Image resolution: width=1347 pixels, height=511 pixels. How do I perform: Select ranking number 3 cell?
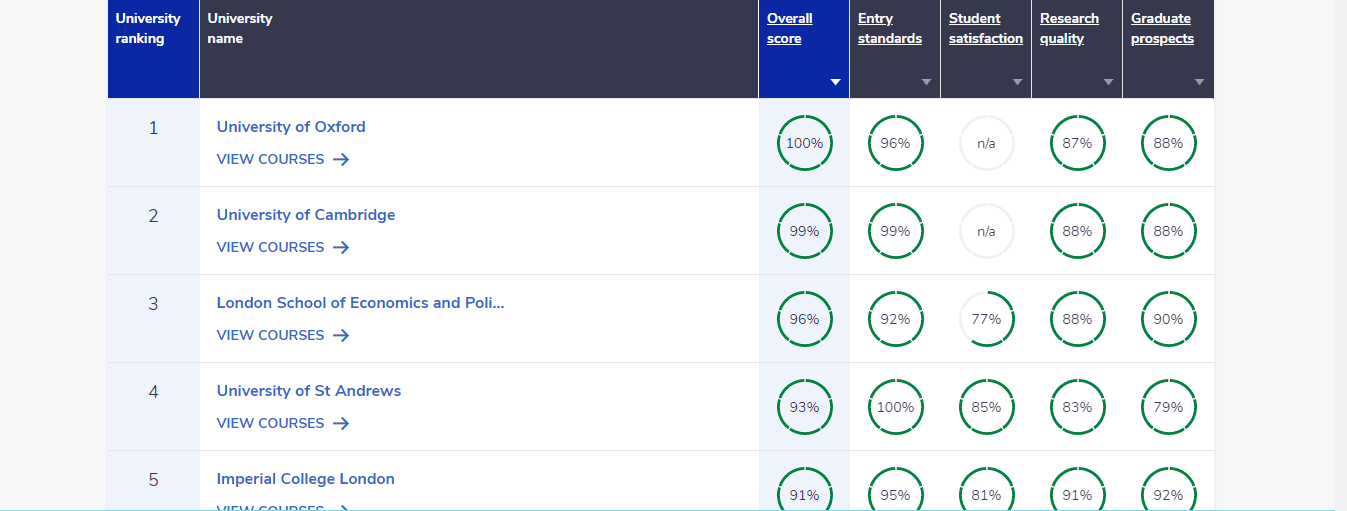(153, 318)
